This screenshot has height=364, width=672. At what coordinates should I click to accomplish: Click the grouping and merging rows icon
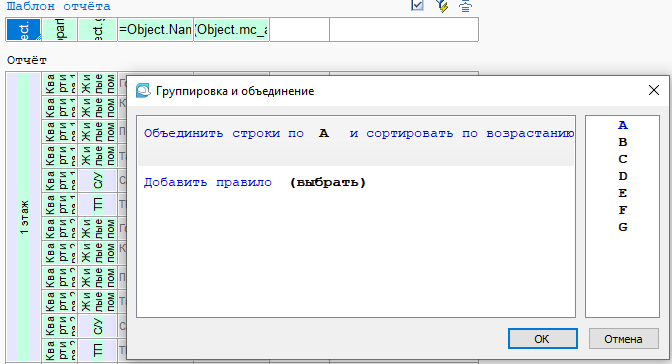click(x=465, y=6)
